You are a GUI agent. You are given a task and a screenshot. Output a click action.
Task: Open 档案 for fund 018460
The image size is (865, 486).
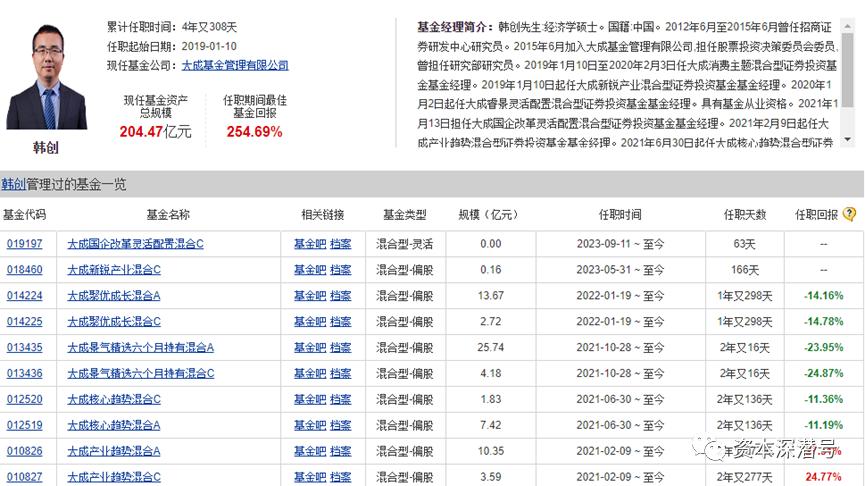[340, 270]
